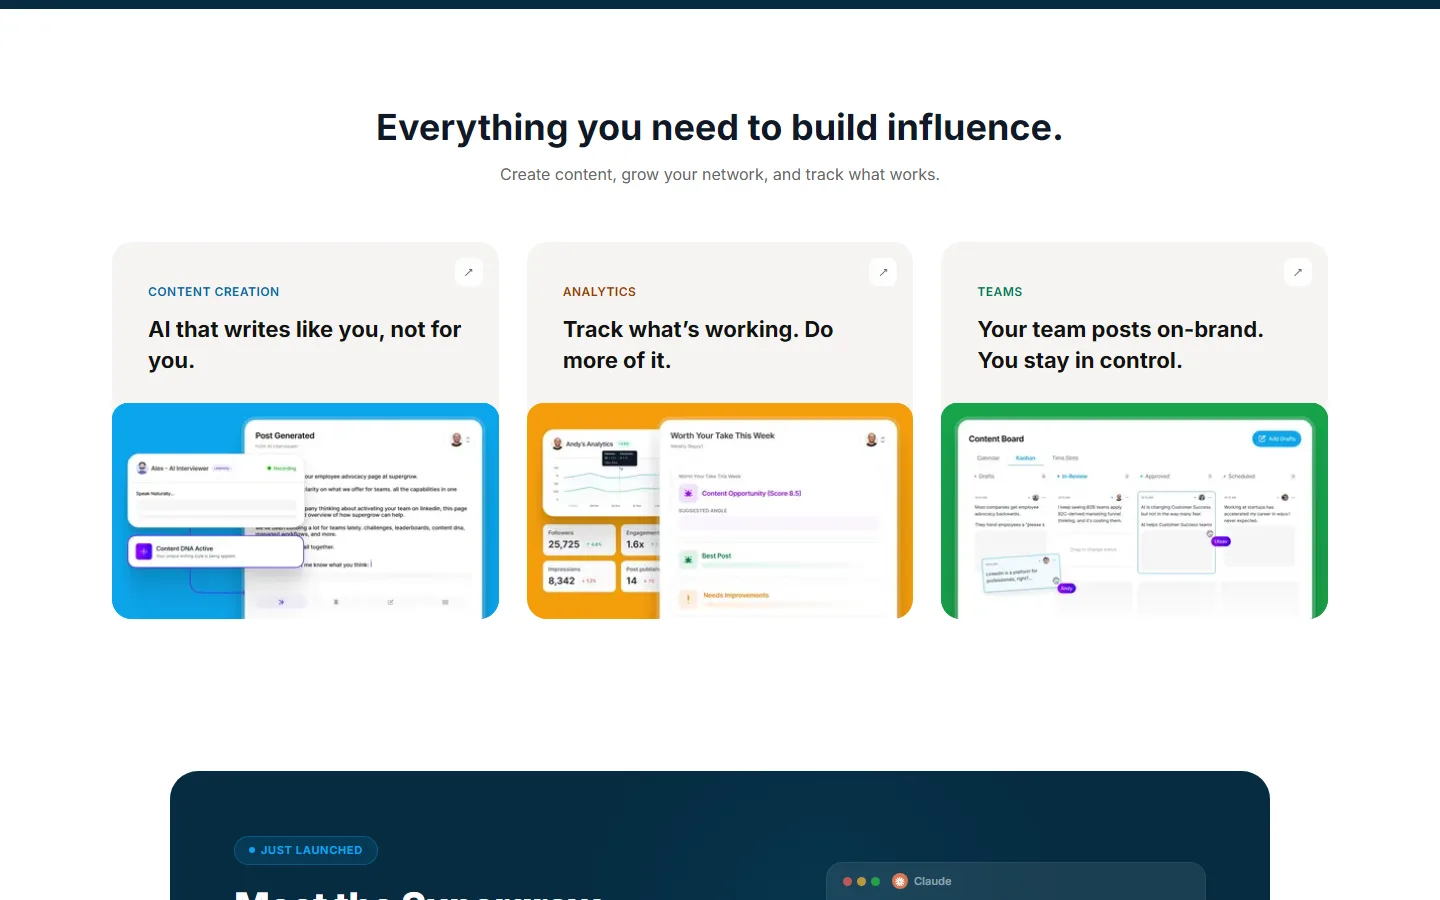Image resolution: width=1440 pixels, height=900 pixels.
Task: Open "AI that writes like you" card heading
Action: coord(305,345)
